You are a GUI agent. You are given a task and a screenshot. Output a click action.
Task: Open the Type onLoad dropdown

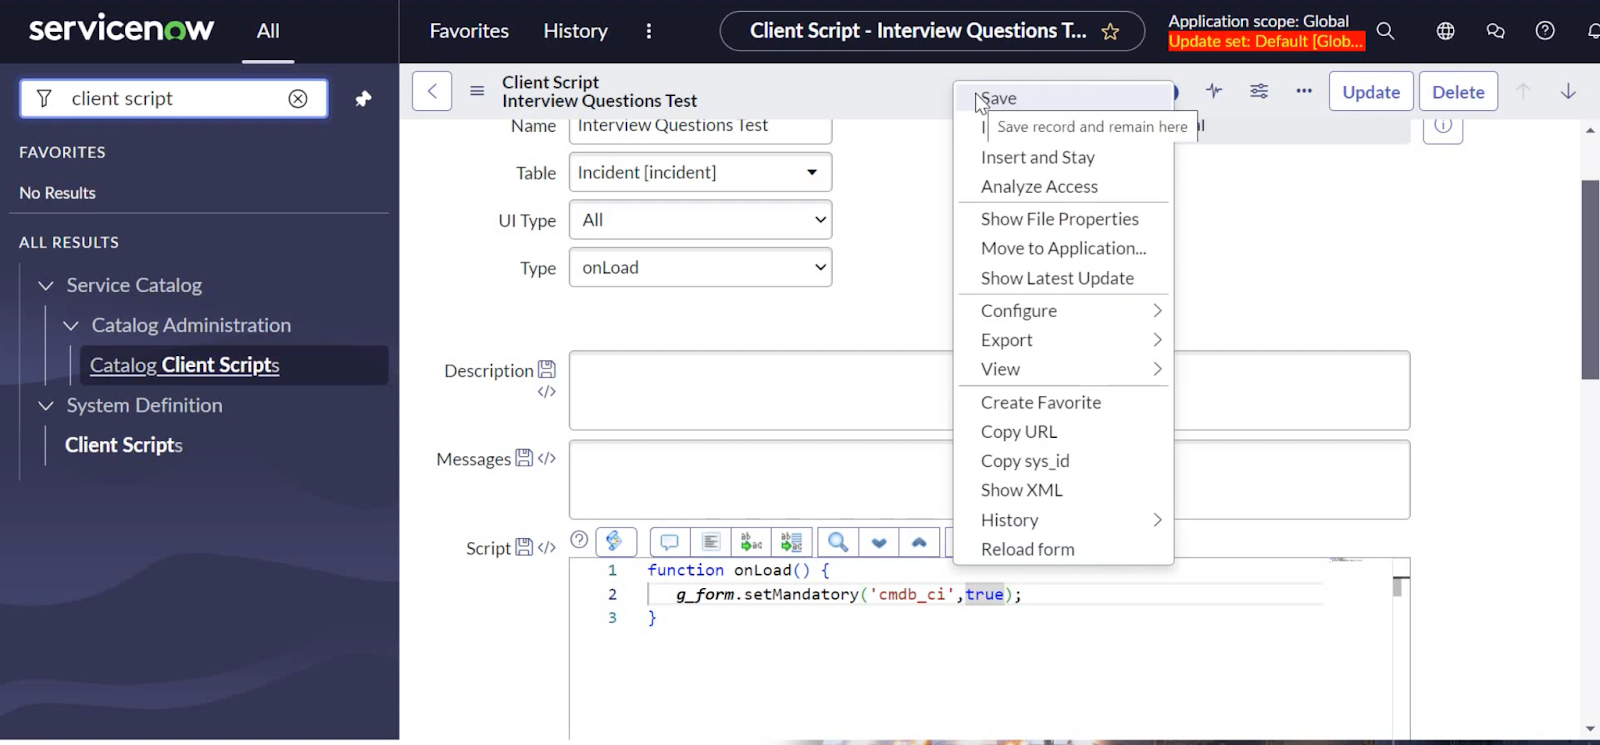click(x=700, y=267)
